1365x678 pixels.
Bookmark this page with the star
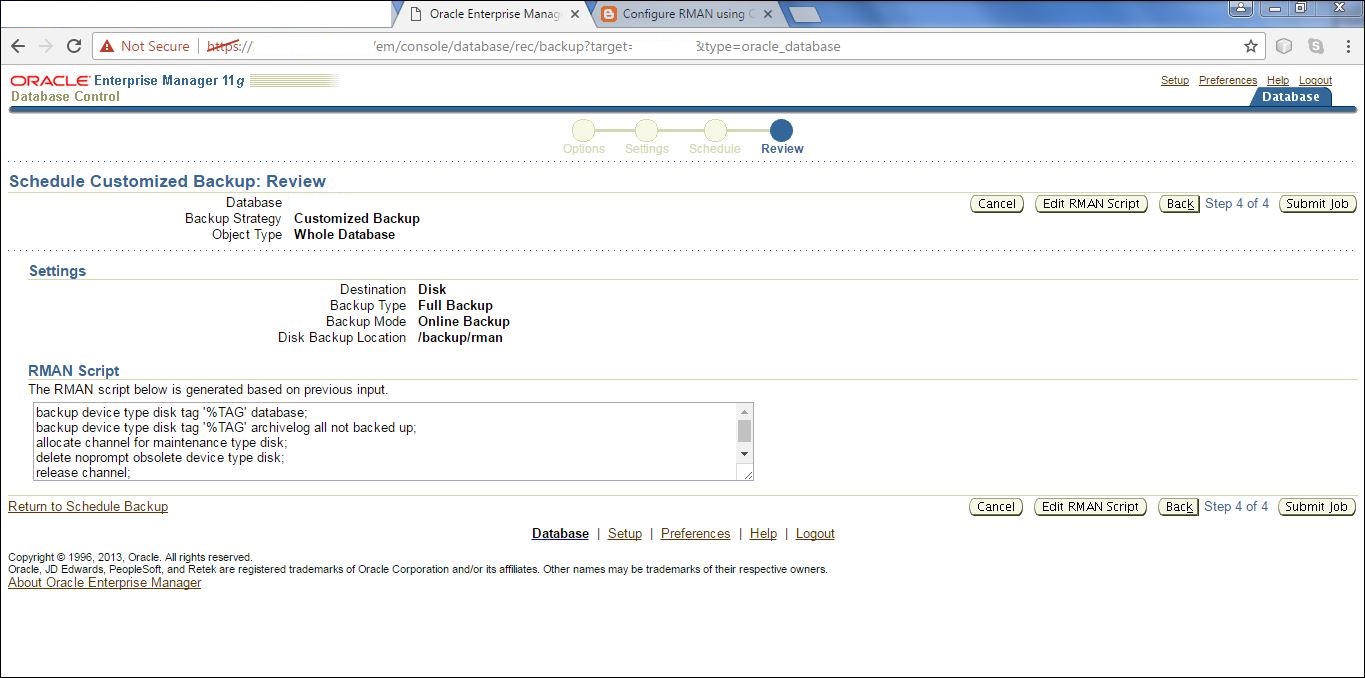tap(1251, 46)
